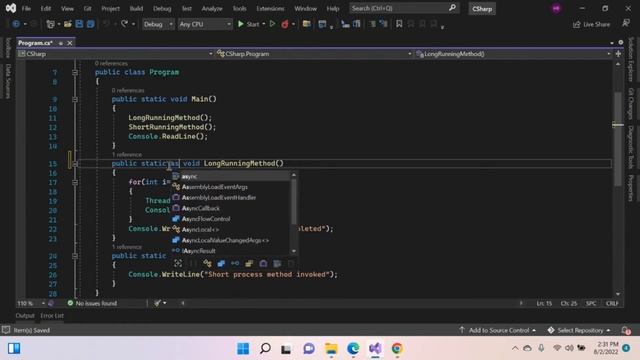Click the Undo icon

point(107,24)
